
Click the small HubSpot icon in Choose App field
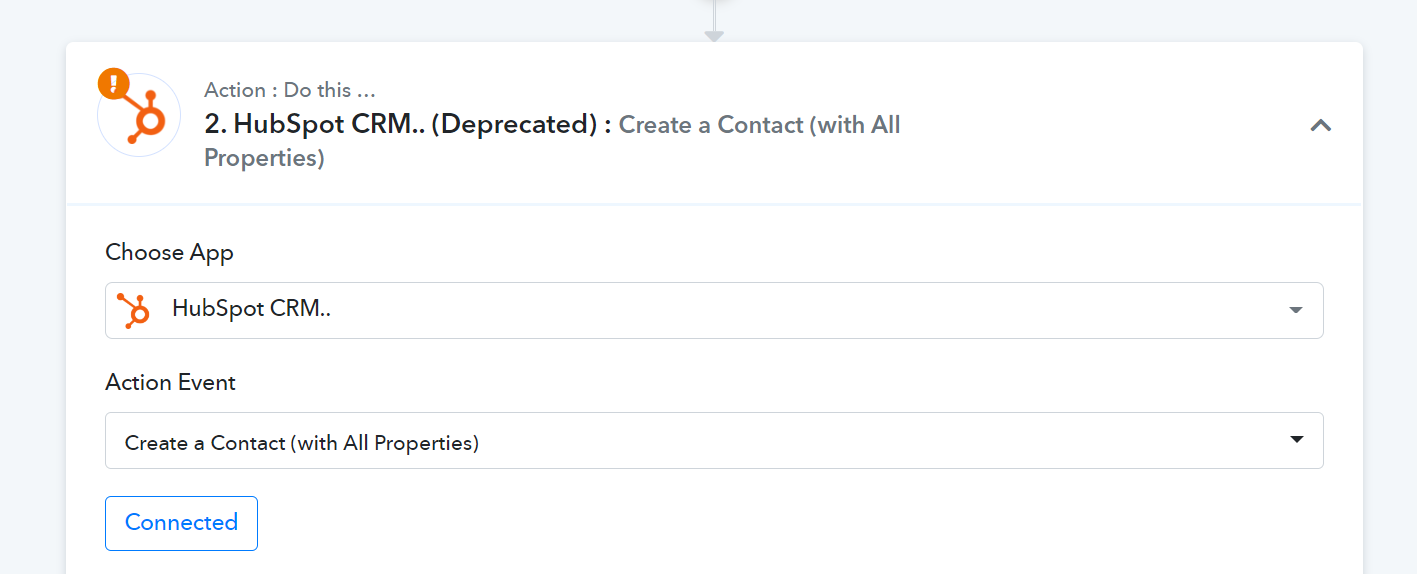point(133,311)
